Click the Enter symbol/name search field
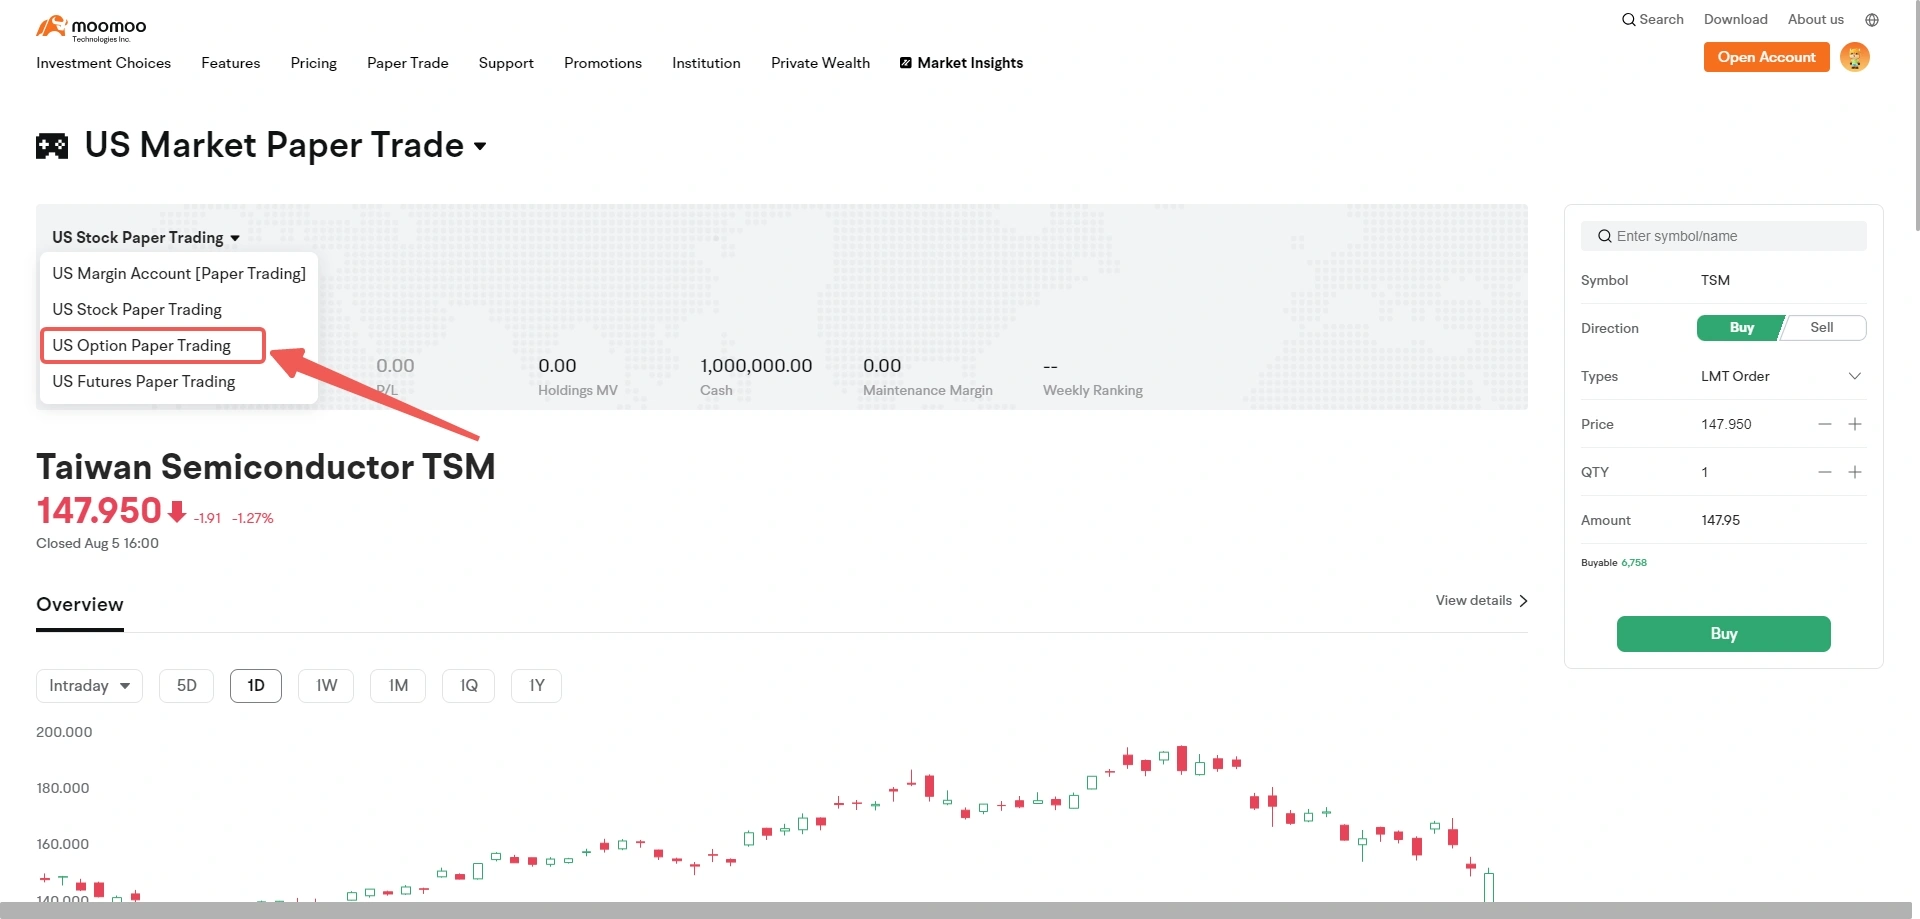This screenshot has height=919, width=1920. click(x=1724, y=236)
